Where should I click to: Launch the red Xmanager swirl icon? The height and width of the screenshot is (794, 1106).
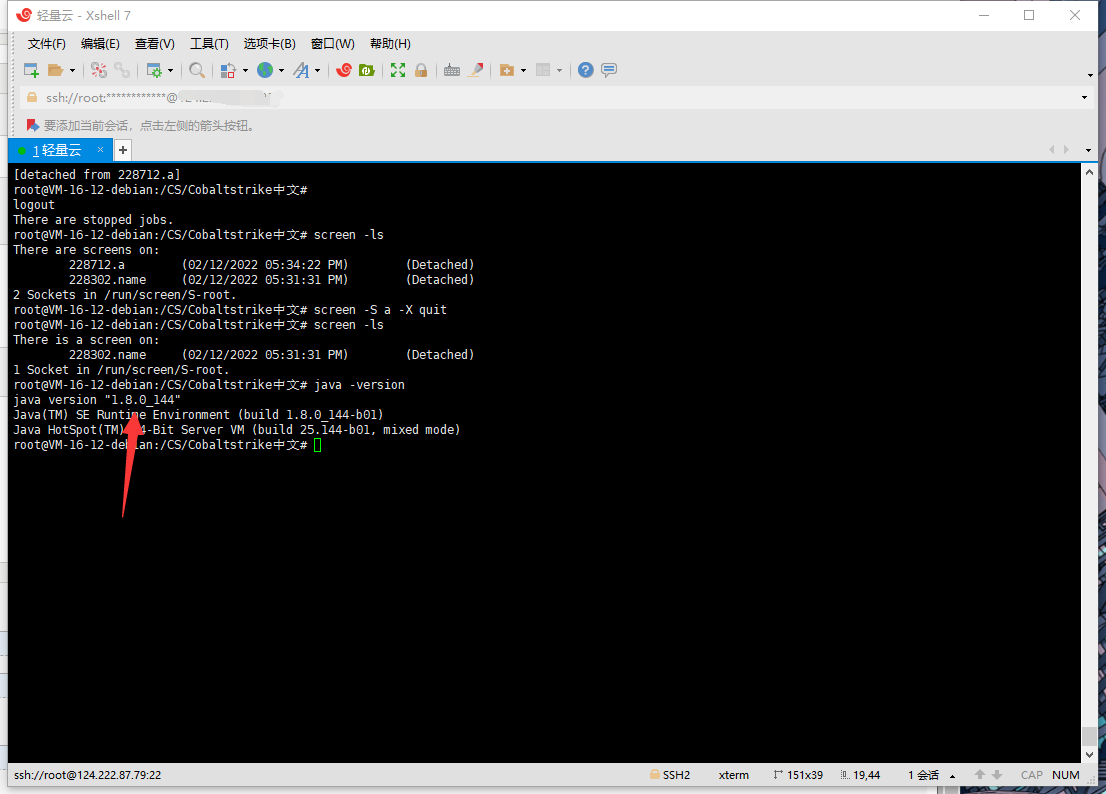(344, 70)
